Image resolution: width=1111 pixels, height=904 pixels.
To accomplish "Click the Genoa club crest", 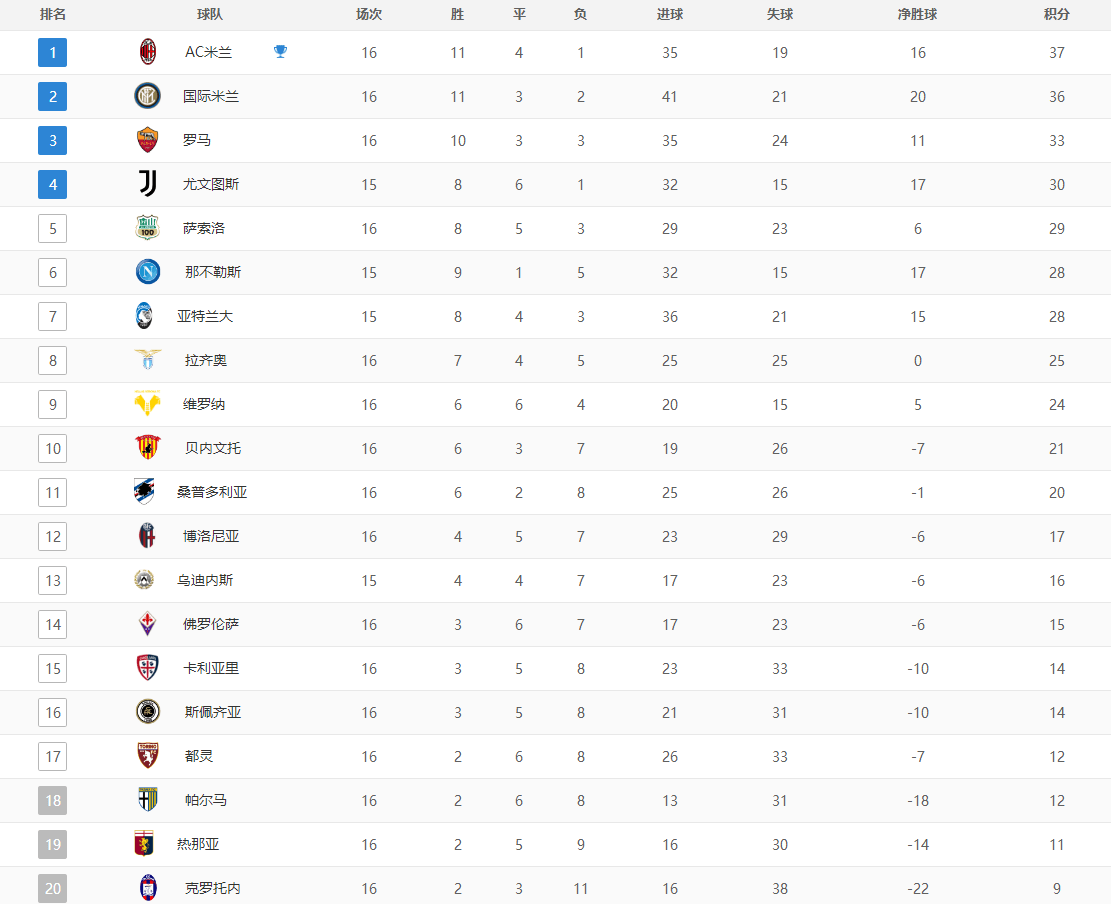I will click(x=145, y=844).
